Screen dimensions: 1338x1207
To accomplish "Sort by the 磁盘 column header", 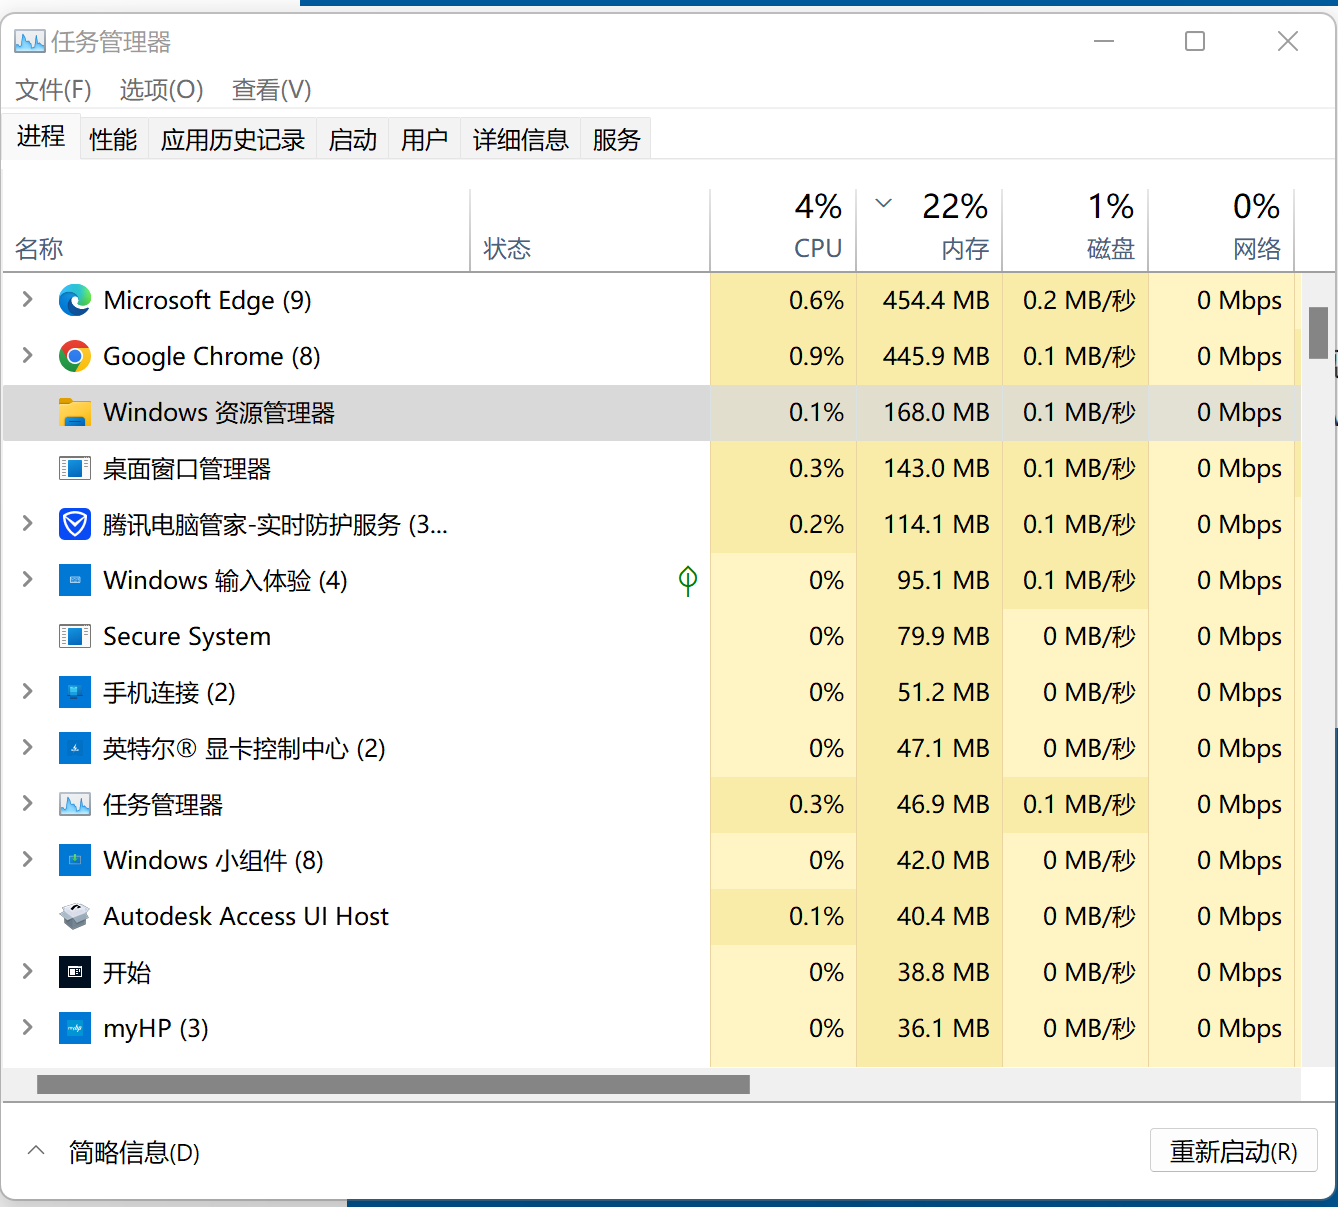I will pos(1075,230).
